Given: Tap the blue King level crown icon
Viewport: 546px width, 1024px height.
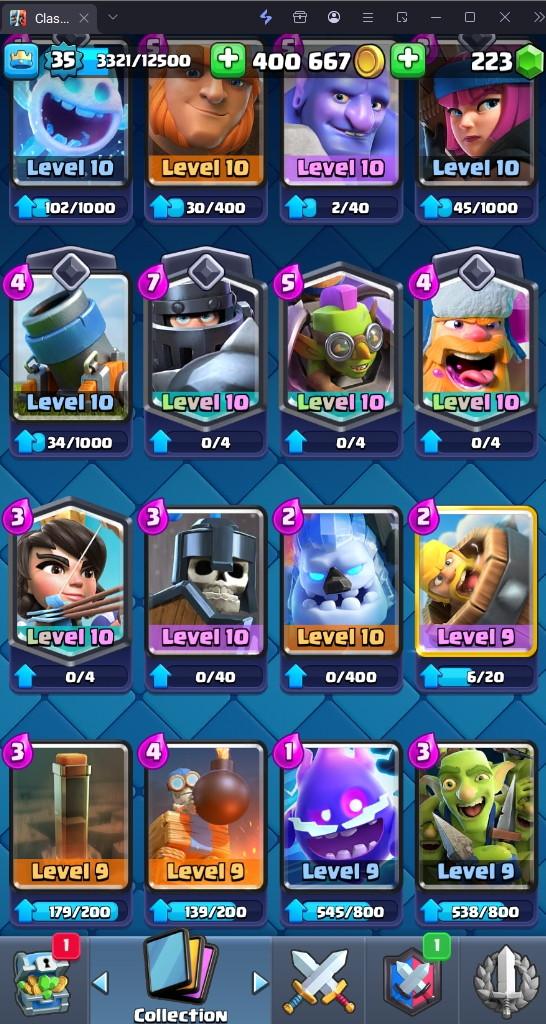Looking at the screenshot, I should [x=22, y=61].
